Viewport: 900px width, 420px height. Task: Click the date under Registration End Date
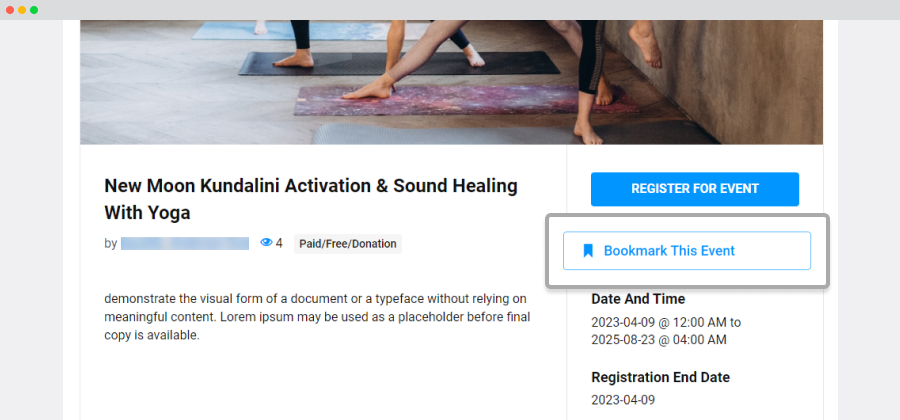pos(622,399)
